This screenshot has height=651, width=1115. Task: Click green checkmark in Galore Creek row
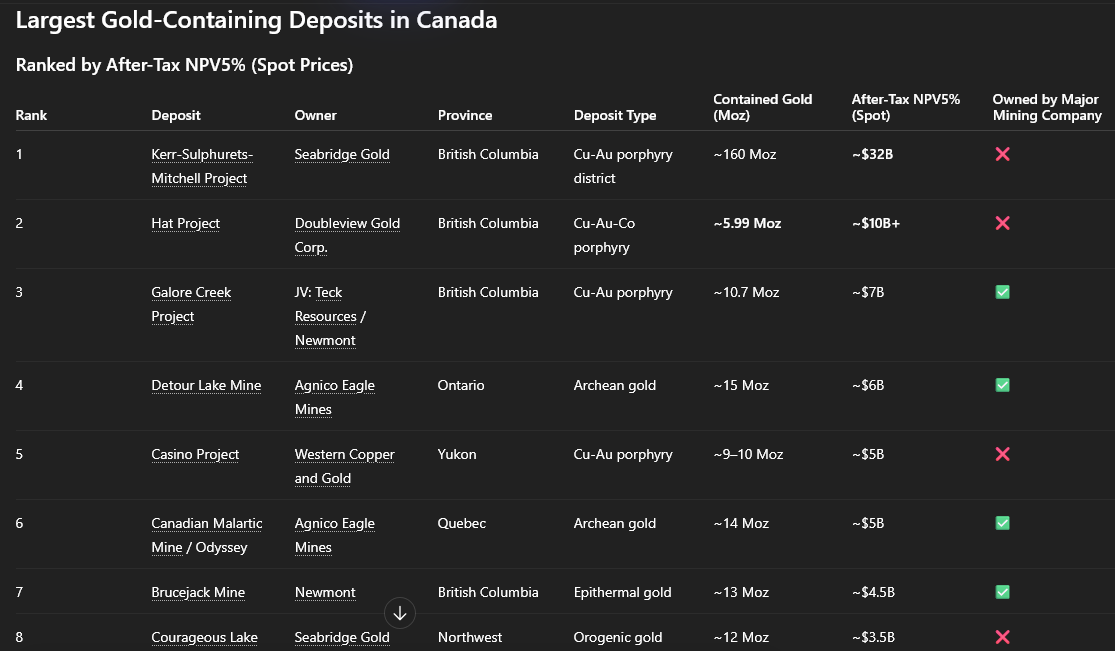1002,292
